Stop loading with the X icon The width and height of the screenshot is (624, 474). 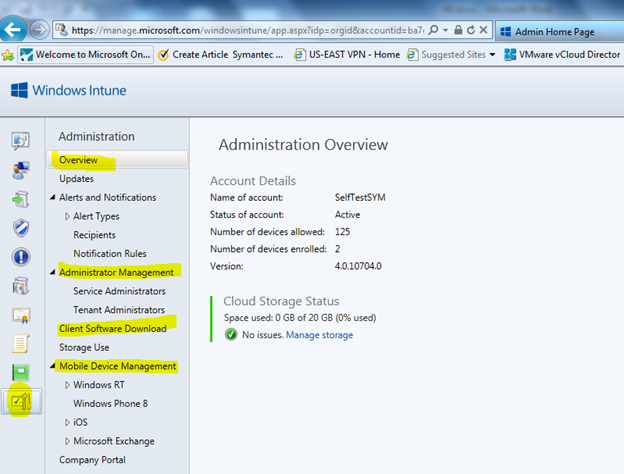[x=484, y=30]
